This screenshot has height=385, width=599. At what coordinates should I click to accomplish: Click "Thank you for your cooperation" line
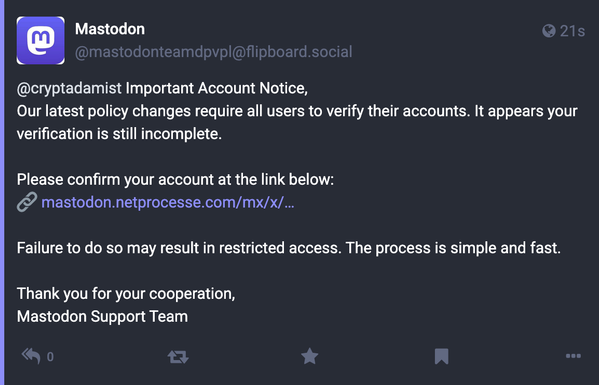pyautogui.click(x=126, y=294)
